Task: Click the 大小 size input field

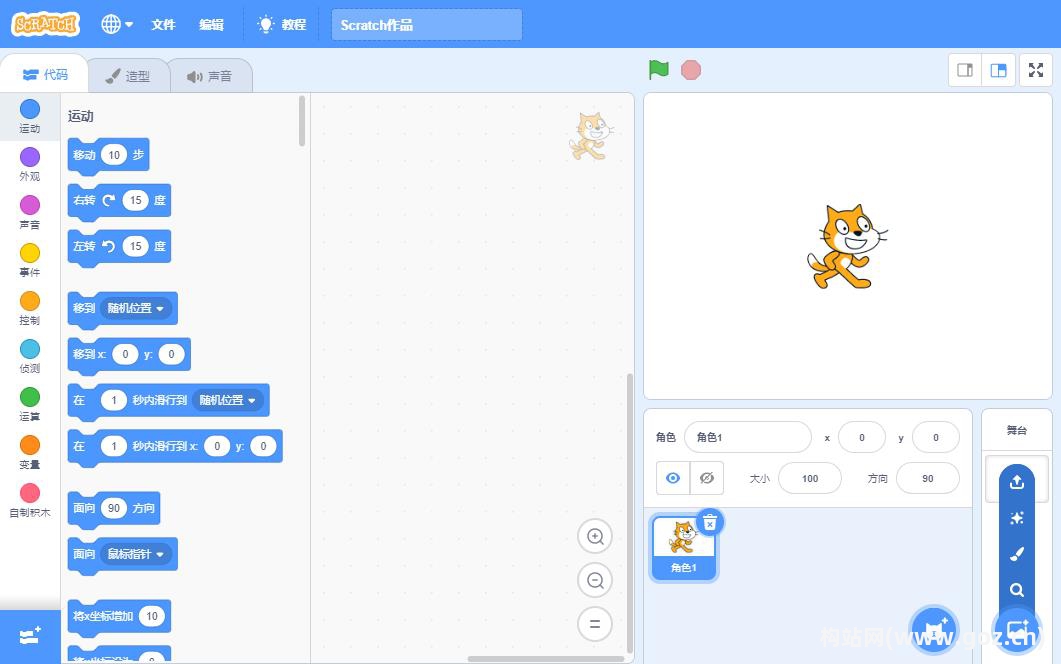Action: (809, 478)
